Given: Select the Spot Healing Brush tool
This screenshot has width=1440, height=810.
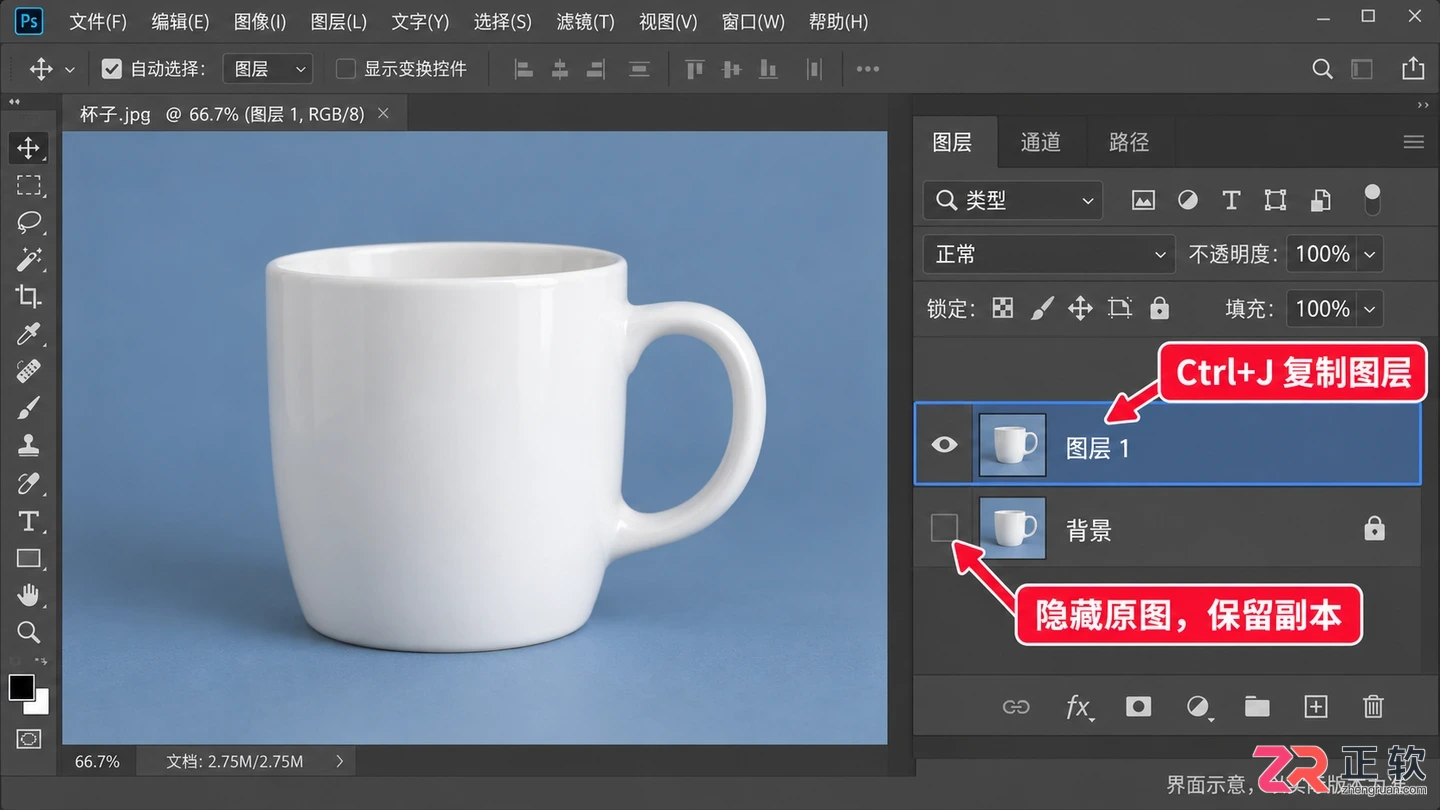Looking at the screenshot, I should click(x=28, y=372).
